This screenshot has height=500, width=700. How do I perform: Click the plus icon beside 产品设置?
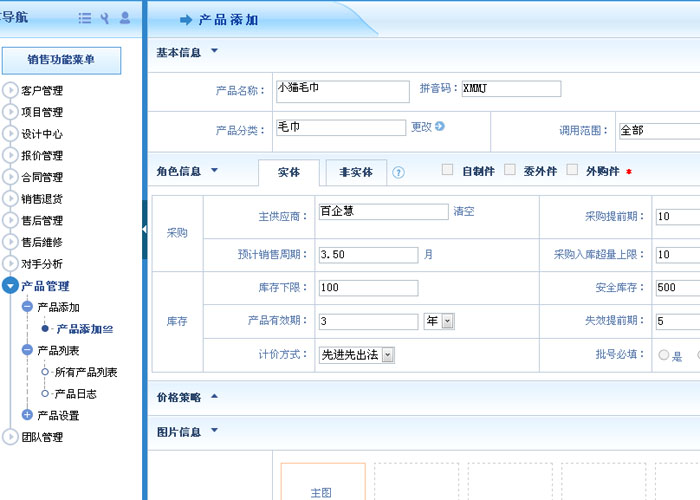(x=27, y=415)
